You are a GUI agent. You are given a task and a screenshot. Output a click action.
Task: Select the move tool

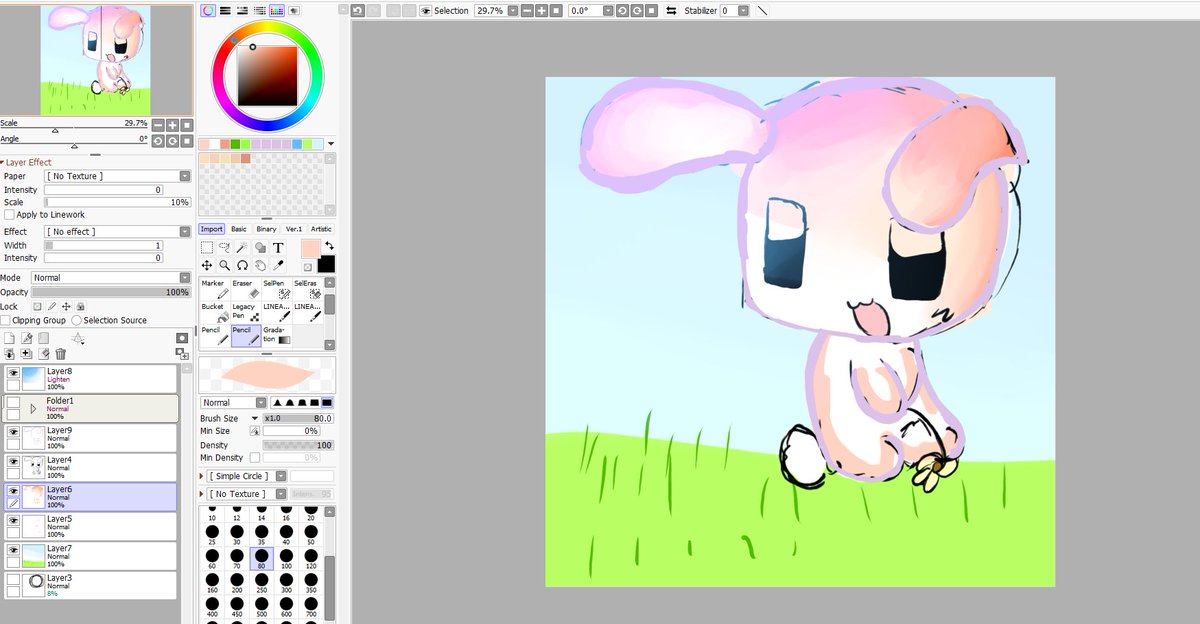click(207, 265)
